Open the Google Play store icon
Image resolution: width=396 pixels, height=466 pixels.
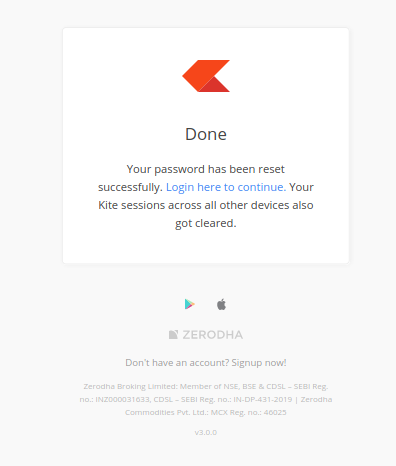click(x=190, y=304)
